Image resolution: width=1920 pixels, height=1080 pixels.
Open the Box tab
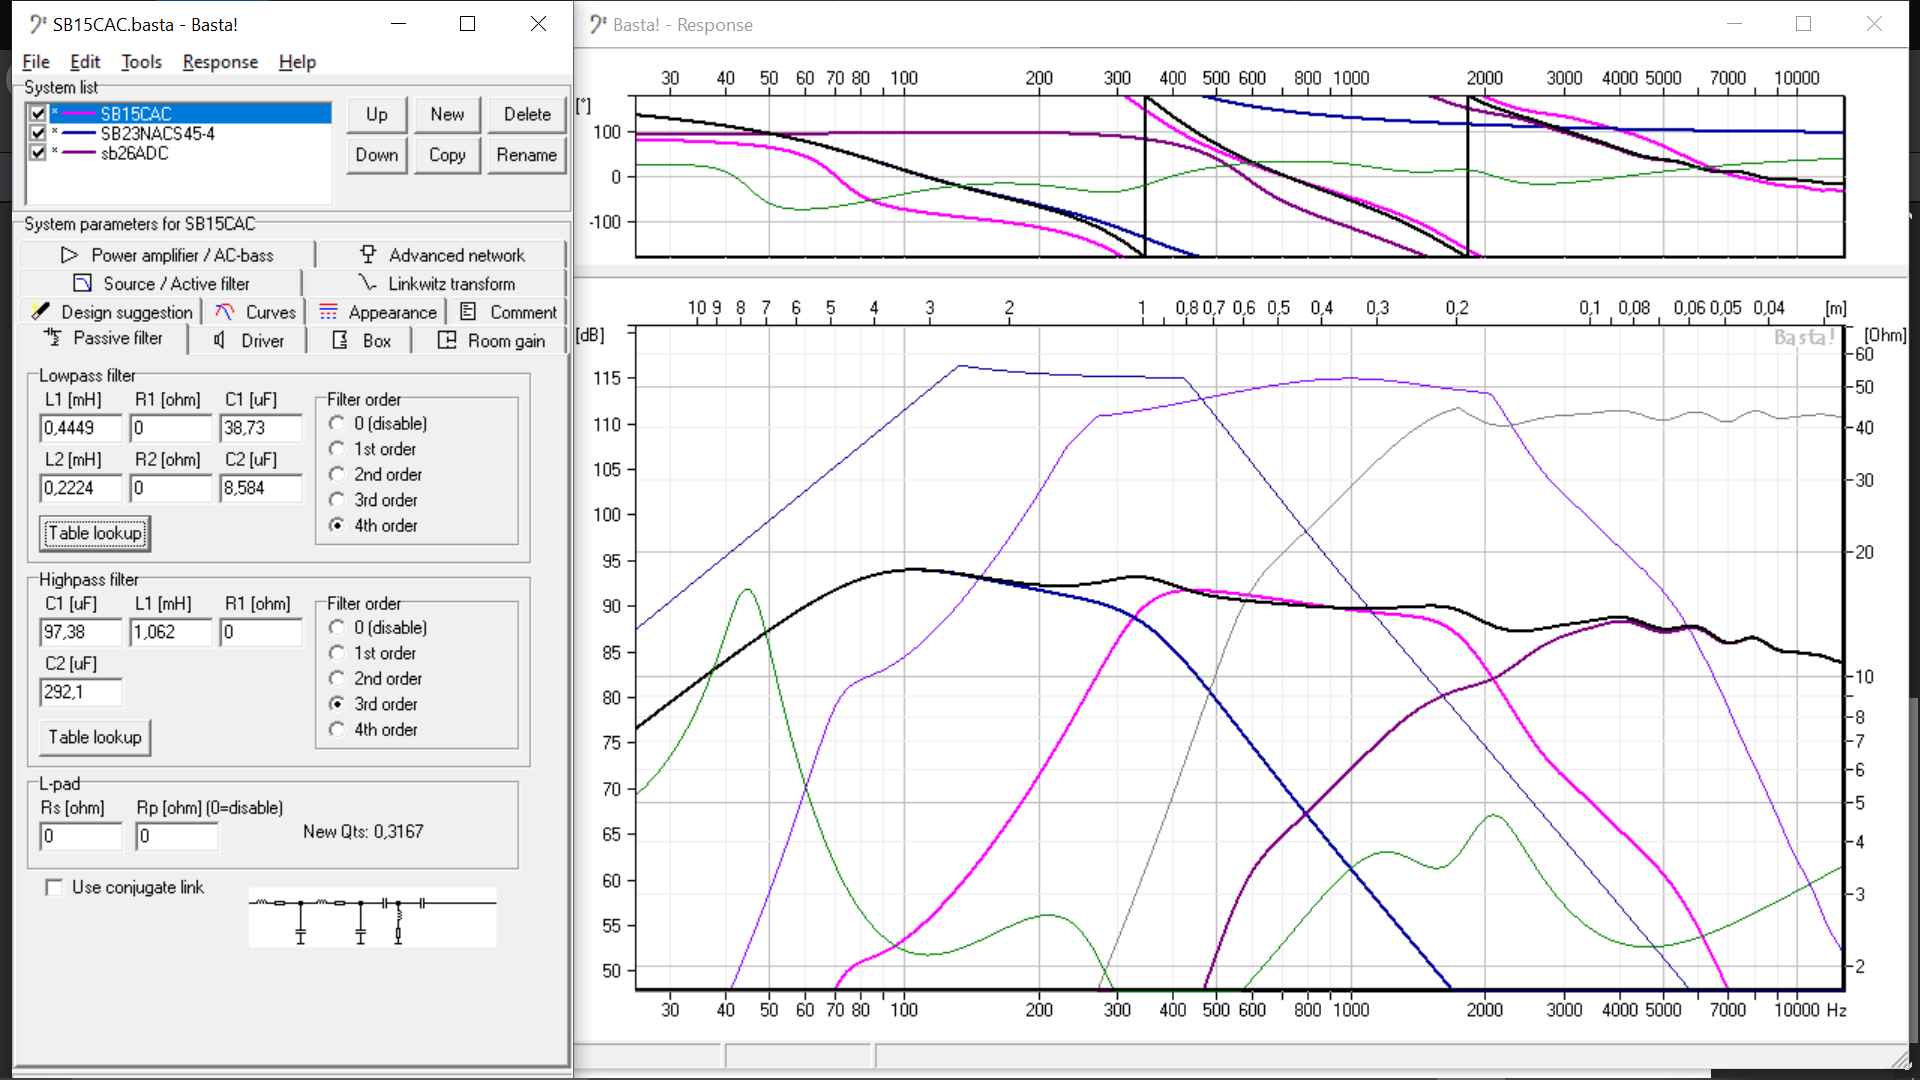point(361,341)
